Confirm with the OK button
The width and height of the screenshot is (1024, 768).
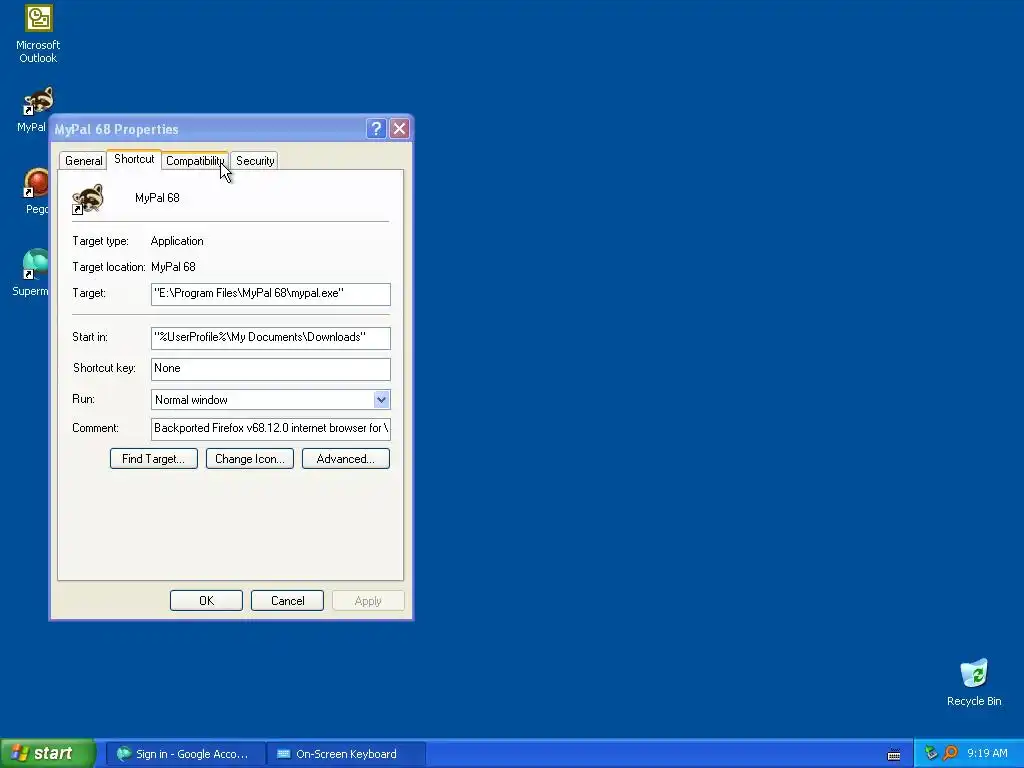coord(206,601)
